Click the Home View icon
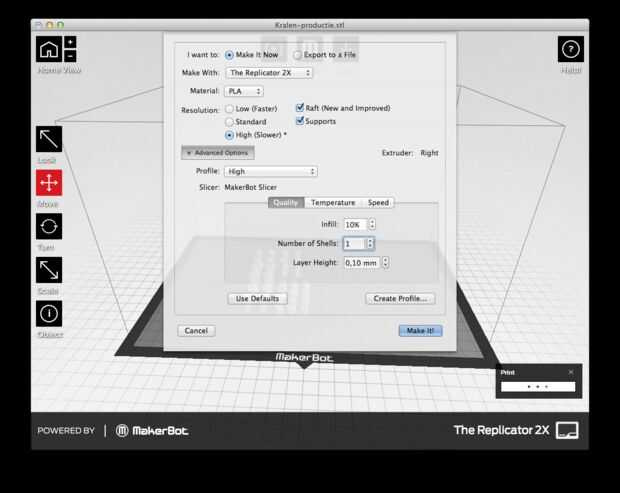This screenshot has height=493, width=620. [49, 49]
